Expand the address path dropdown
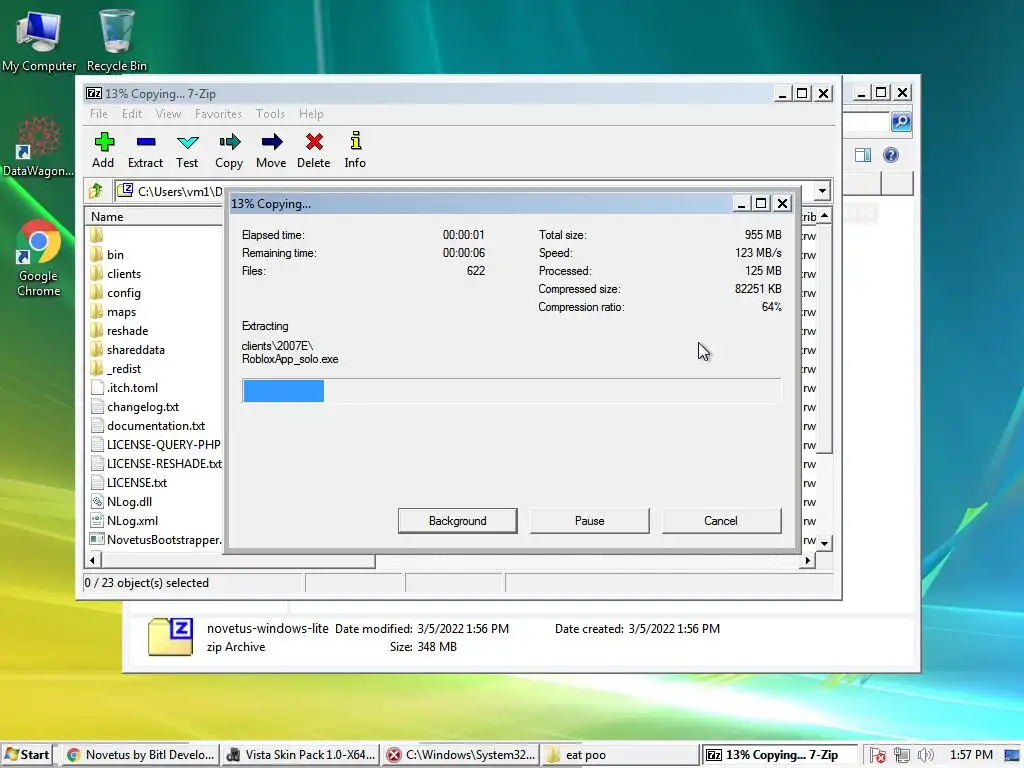The image size is (1024, 768). point(822,191)
